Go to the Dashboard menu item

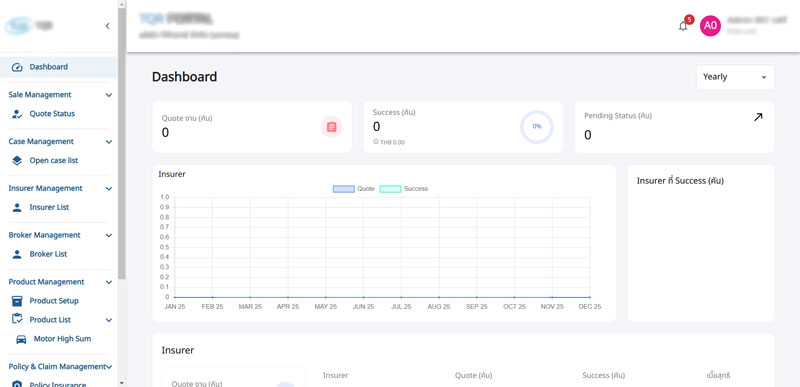tap(59, 67)
